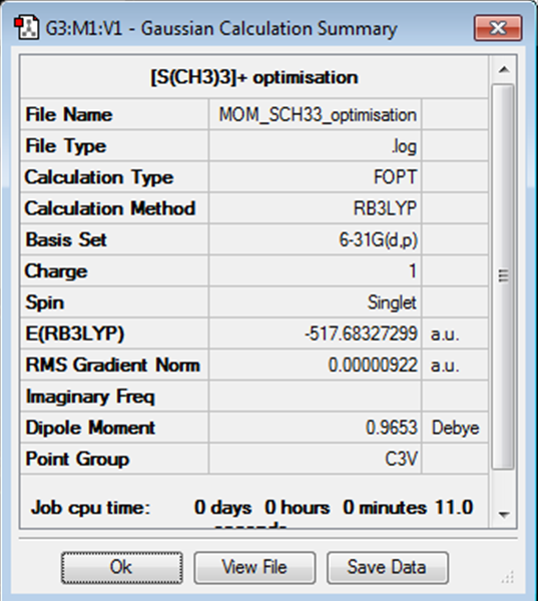
Task: Click the 'RB3LYP' calculation method value
Action: tap(385, 209)
